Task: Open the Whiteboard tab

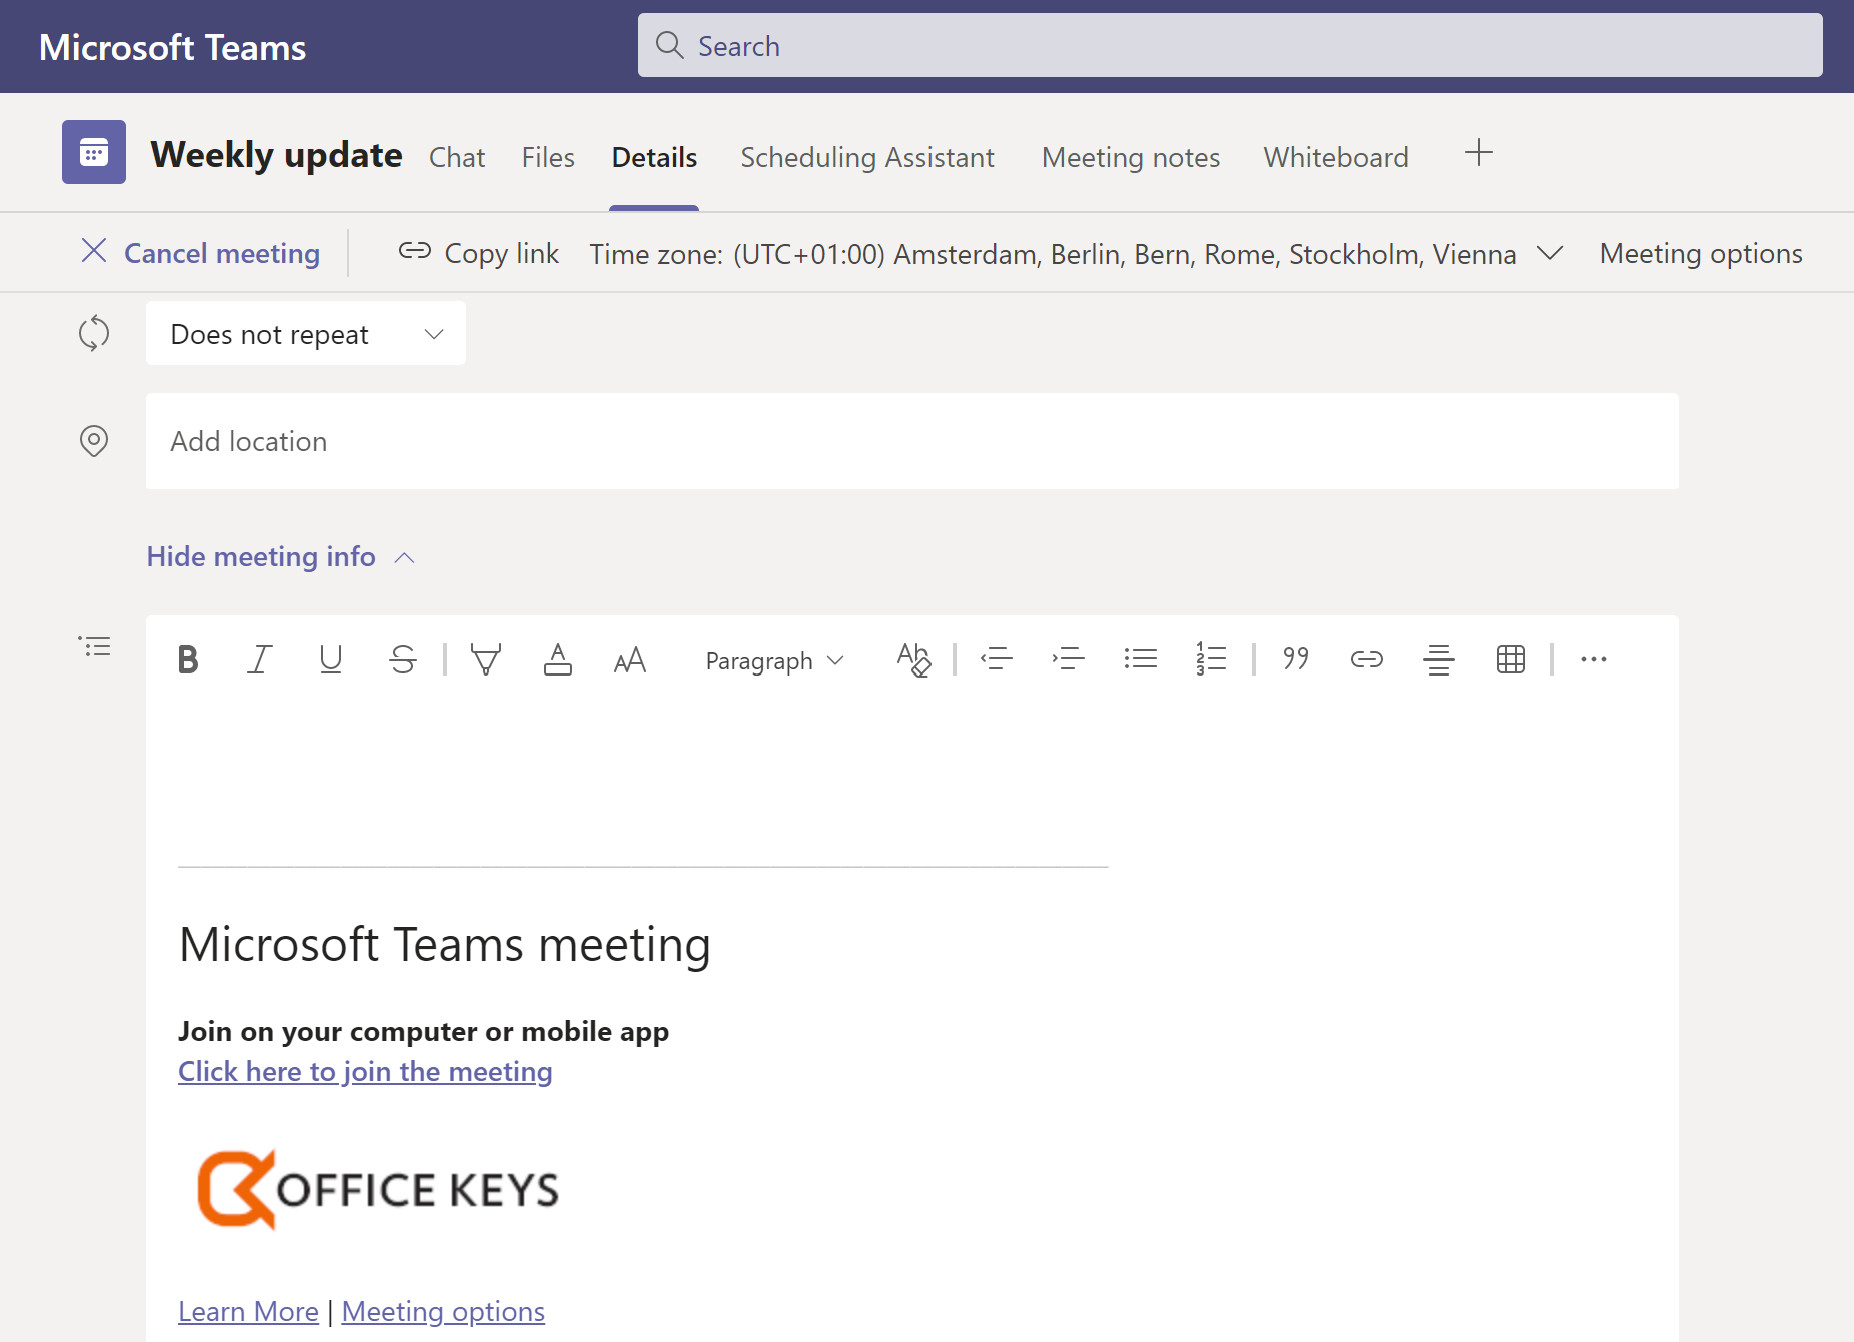Action: [1336, 157]
